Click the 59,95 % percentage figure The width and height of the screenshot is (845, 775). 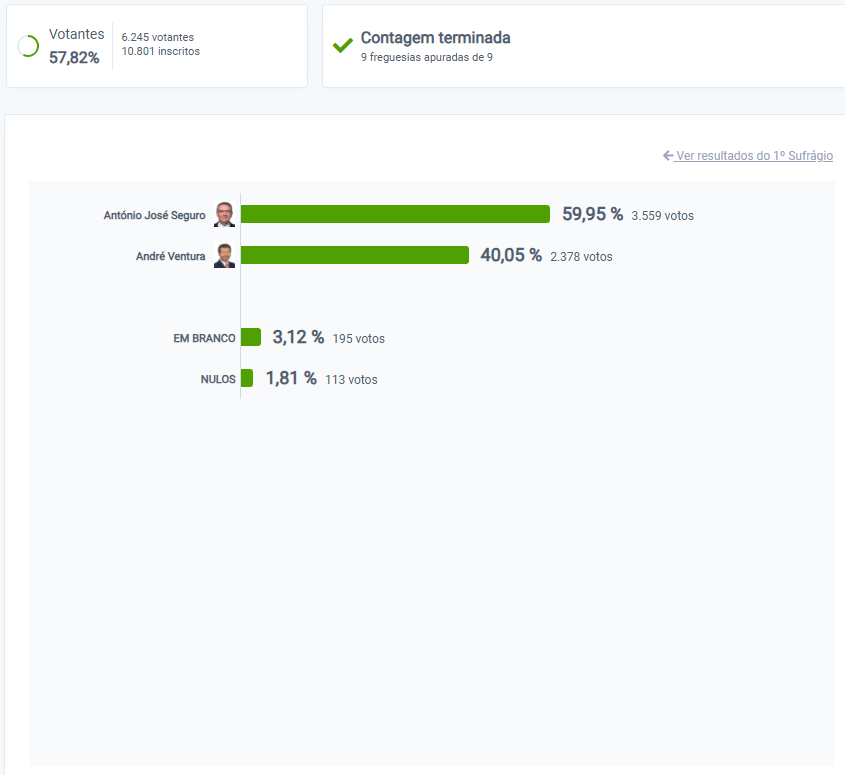[592, 214]
